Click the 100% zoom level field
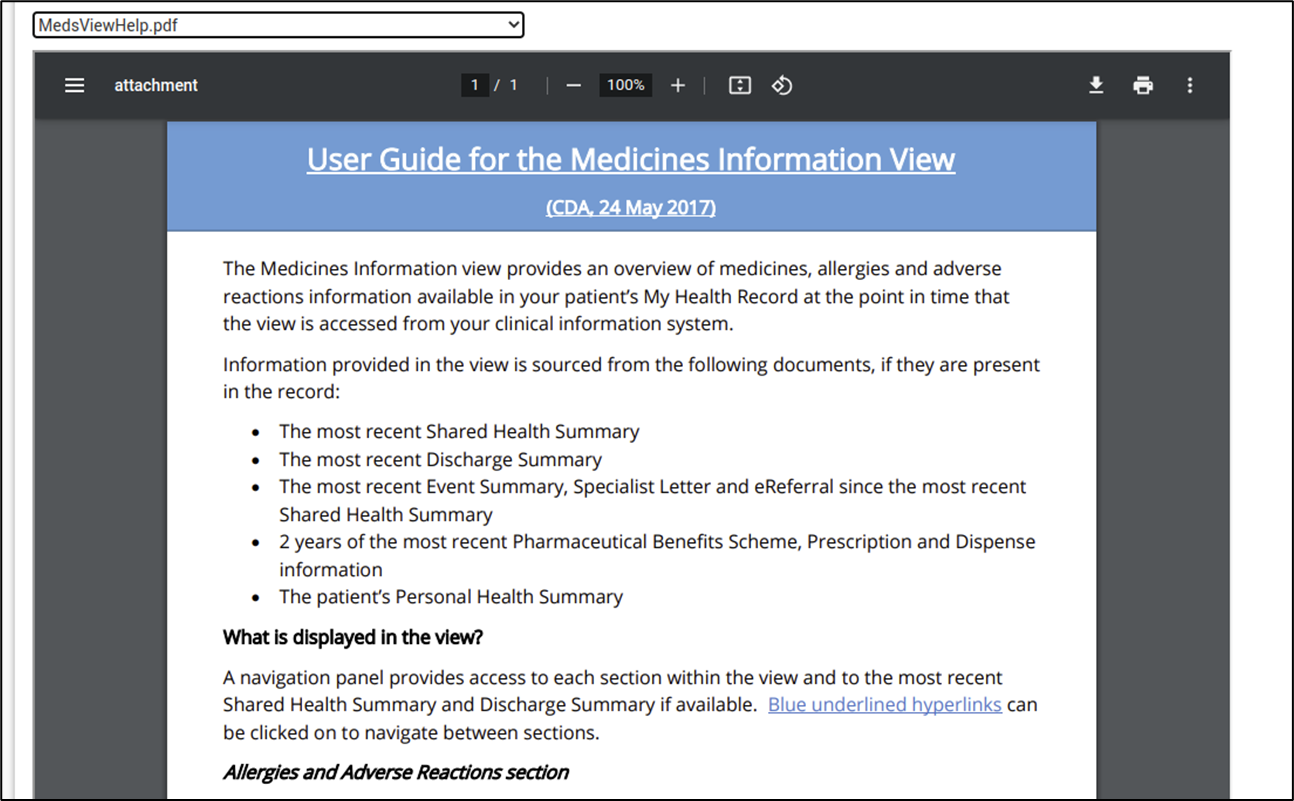The image size is (1294, 801). 626,86
